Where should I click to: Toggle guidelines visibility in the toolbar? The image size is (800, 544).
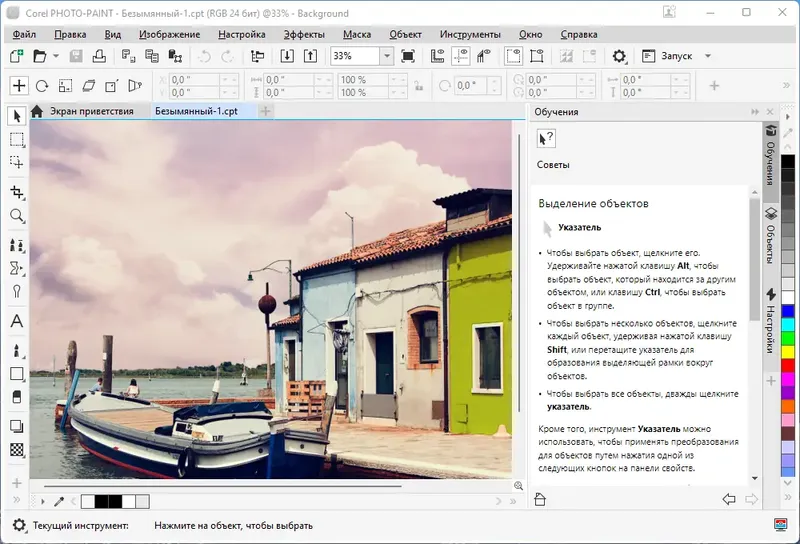(461, 56)
